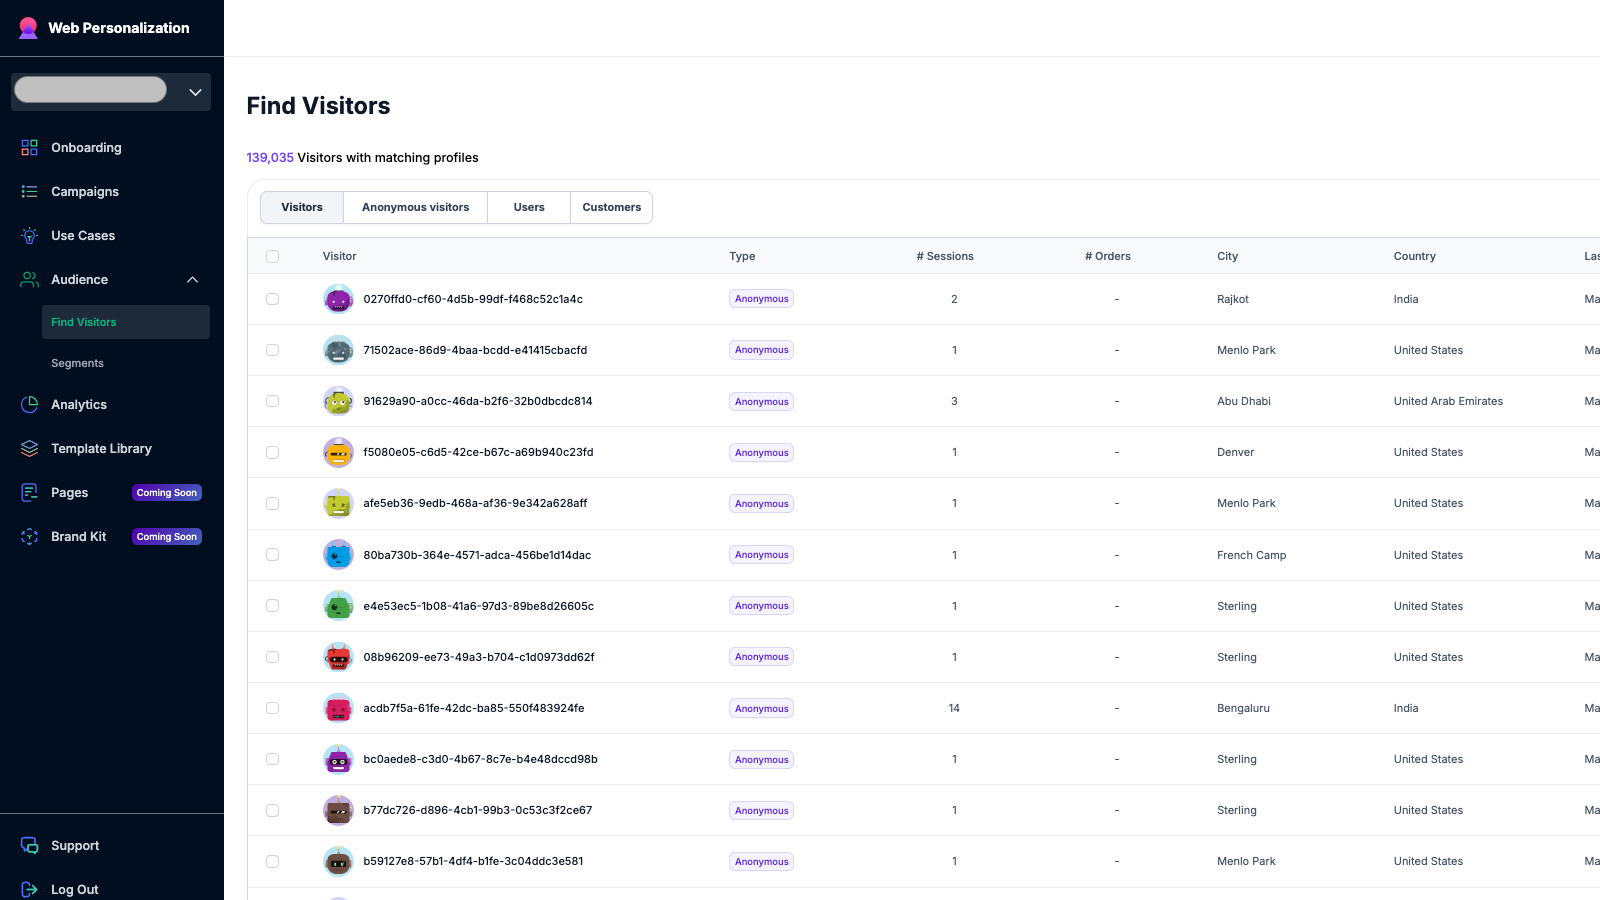Click the Template Library layers icon

click(30, 449)
